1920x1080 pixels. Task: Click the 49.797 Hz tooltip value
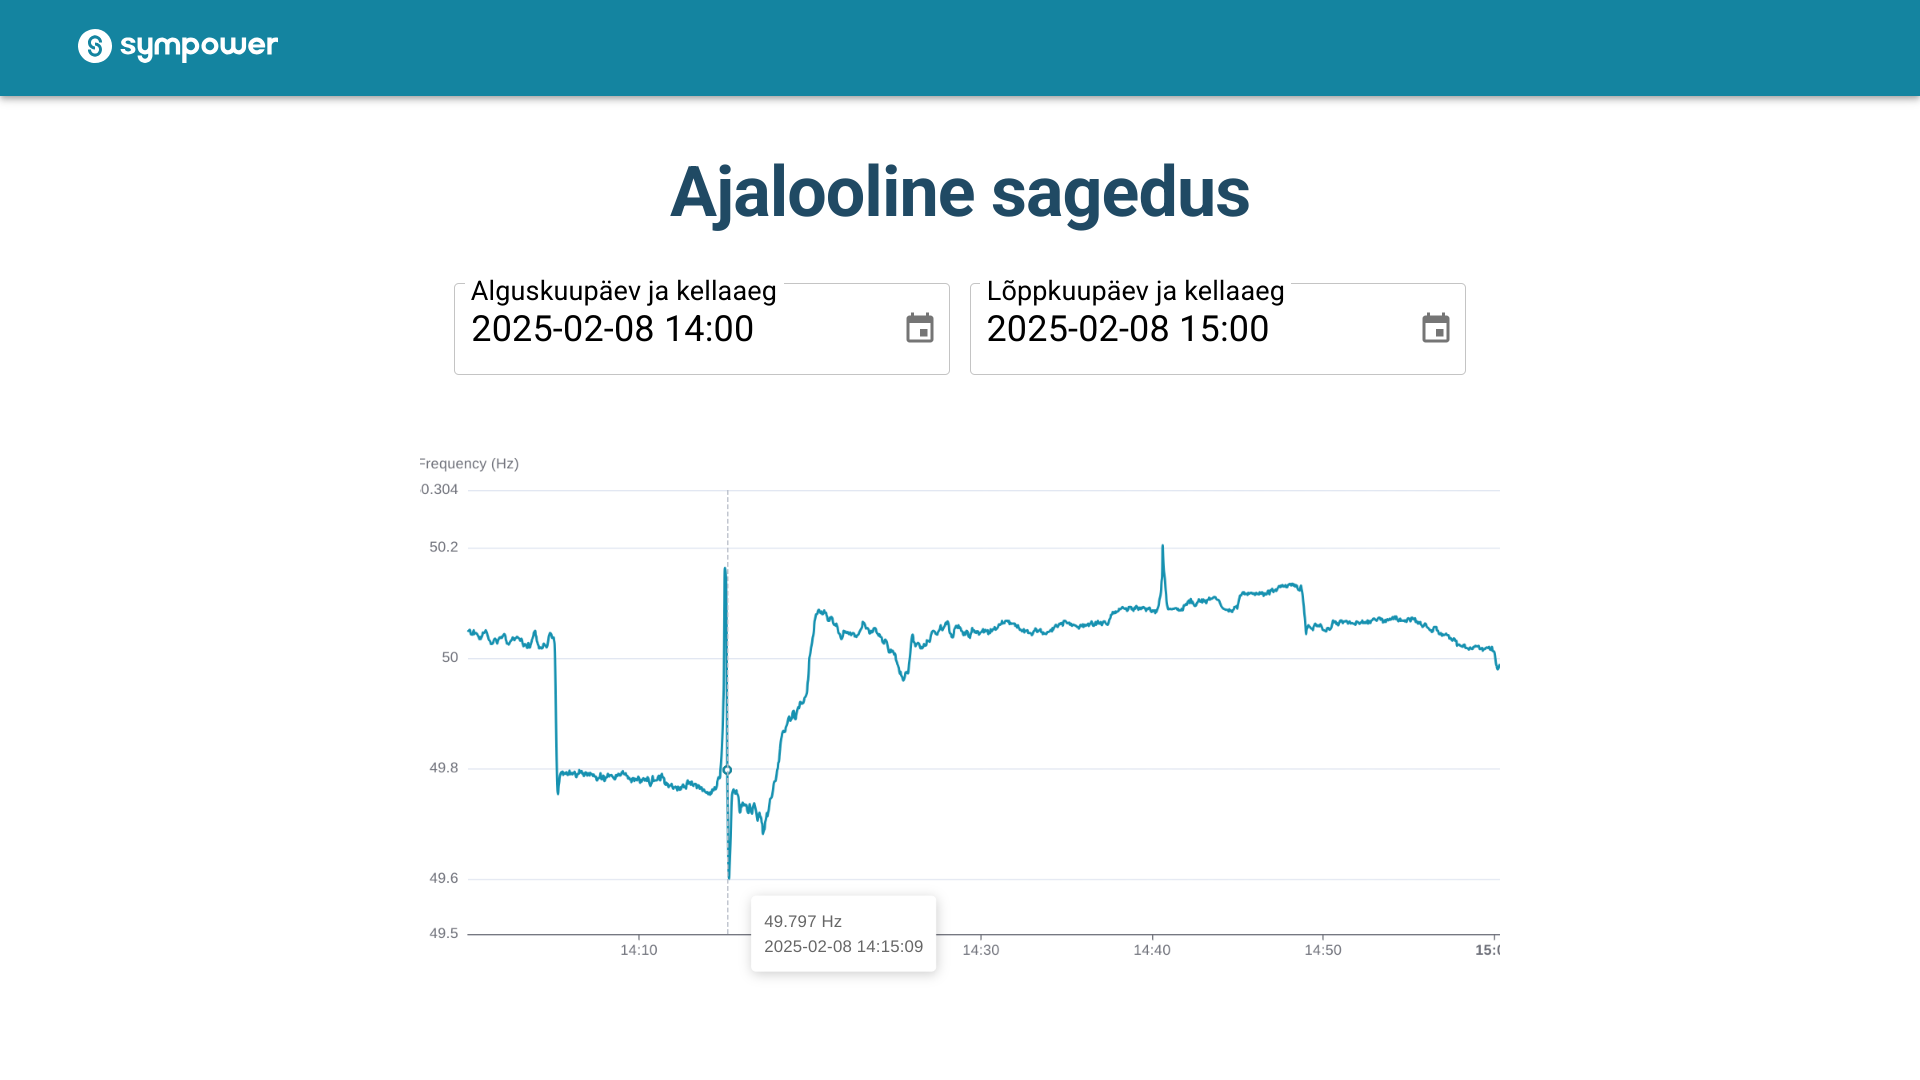click(803, 921)
